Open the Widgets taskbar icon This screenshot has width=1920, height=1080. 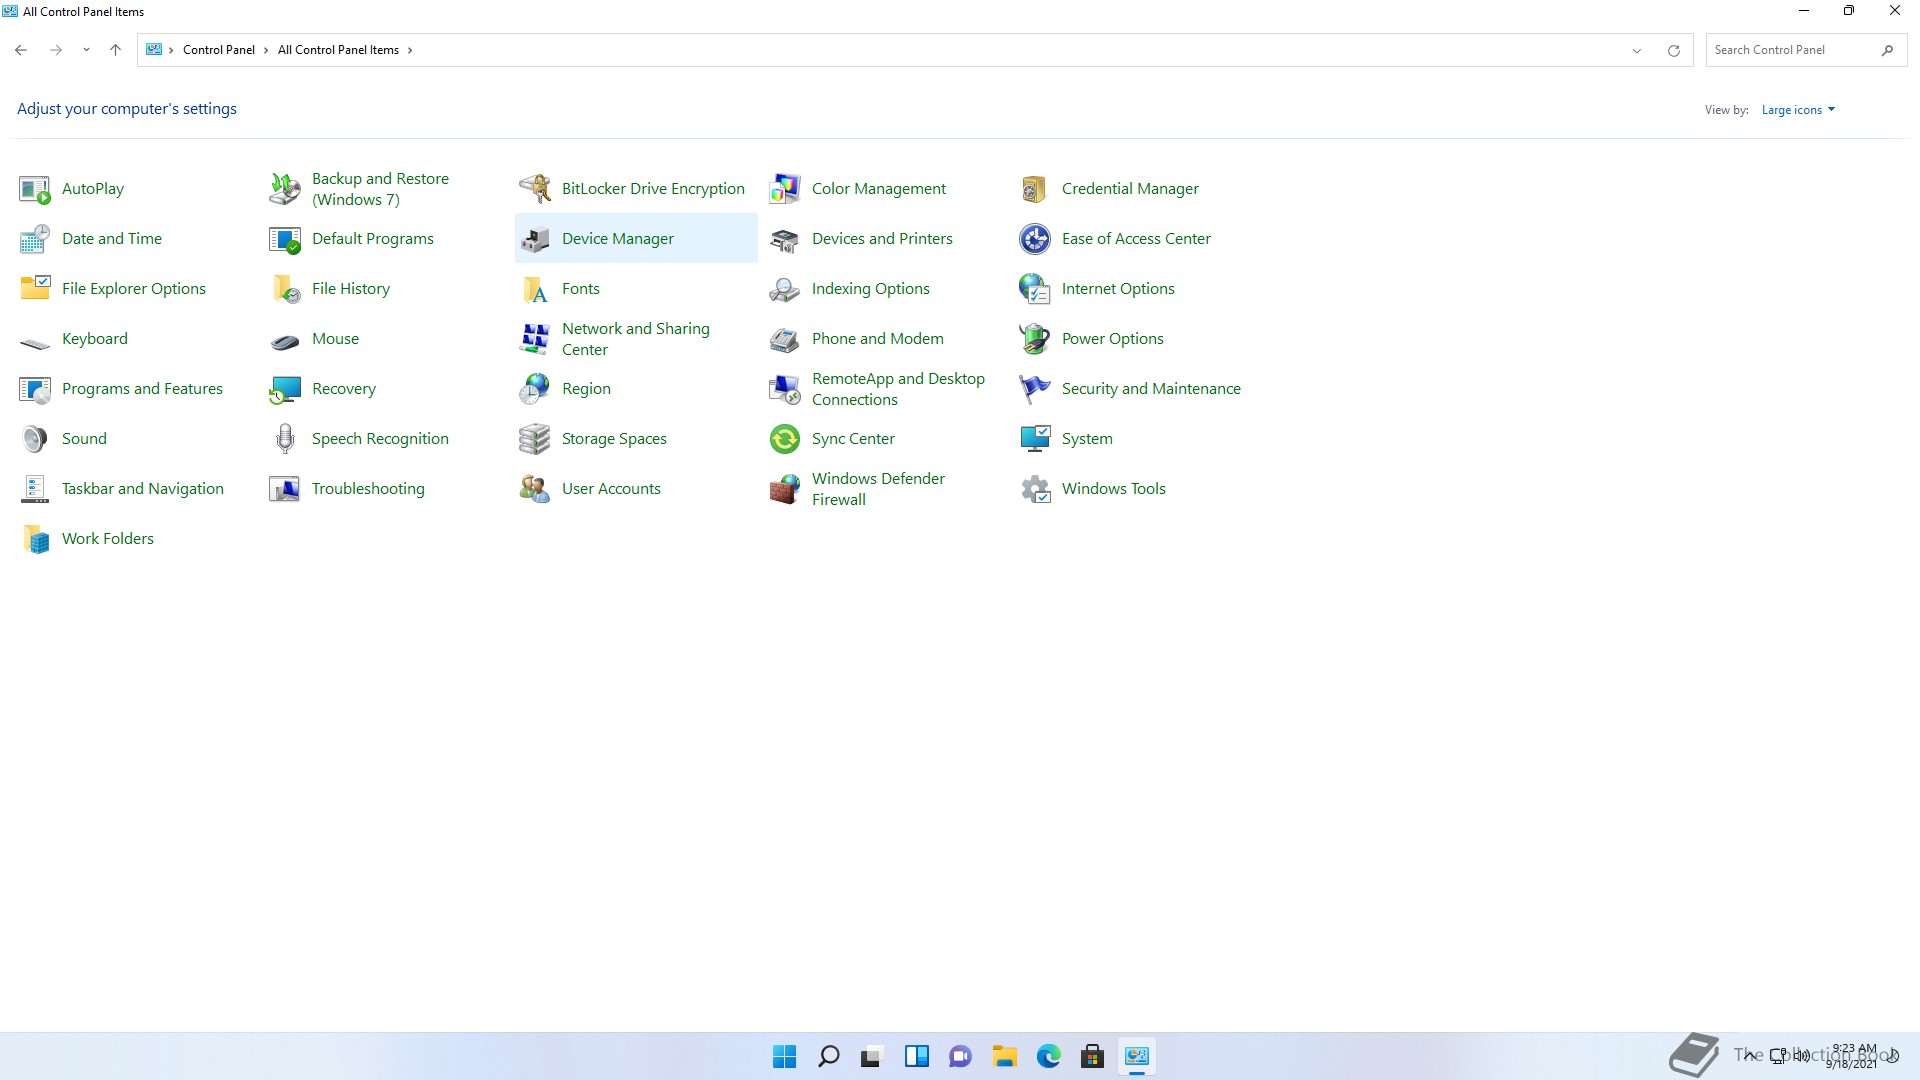point(917,1056)
